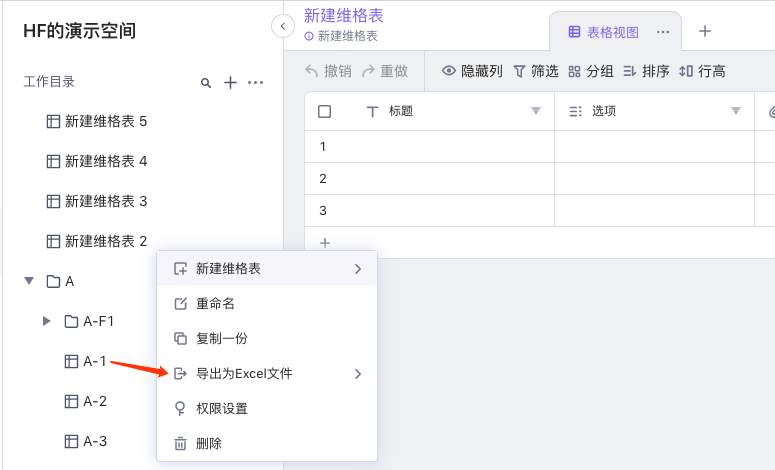Expand folder A-F1 with its triangle

(47, 321)
